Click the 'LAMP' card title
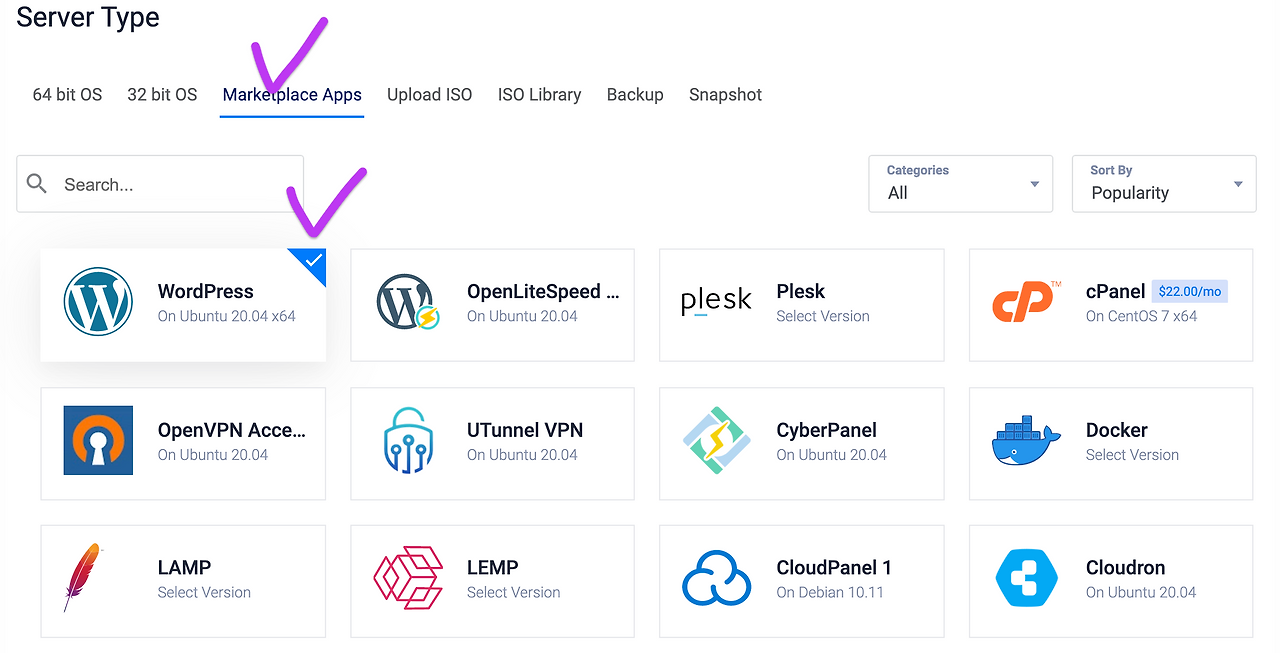Screen dimensions: 1280x653 pos(185,567)
